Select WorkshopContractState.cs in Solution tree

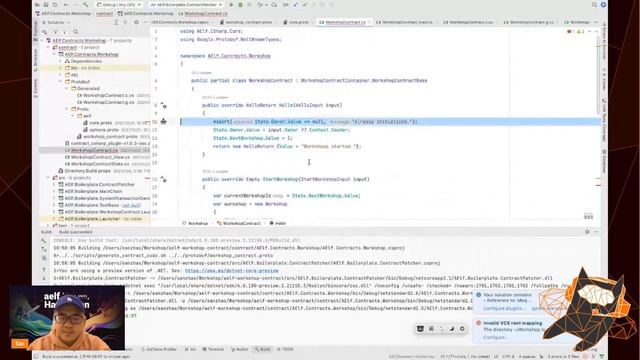click(100, 164)
